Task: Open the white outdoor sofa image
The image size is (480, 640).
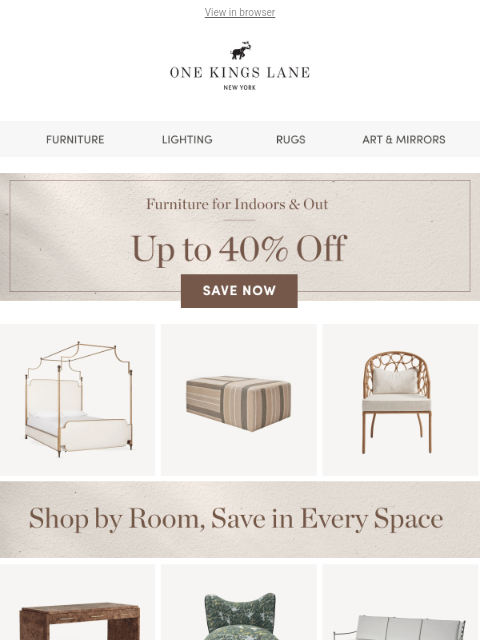Action: click(x=400, y=602)
